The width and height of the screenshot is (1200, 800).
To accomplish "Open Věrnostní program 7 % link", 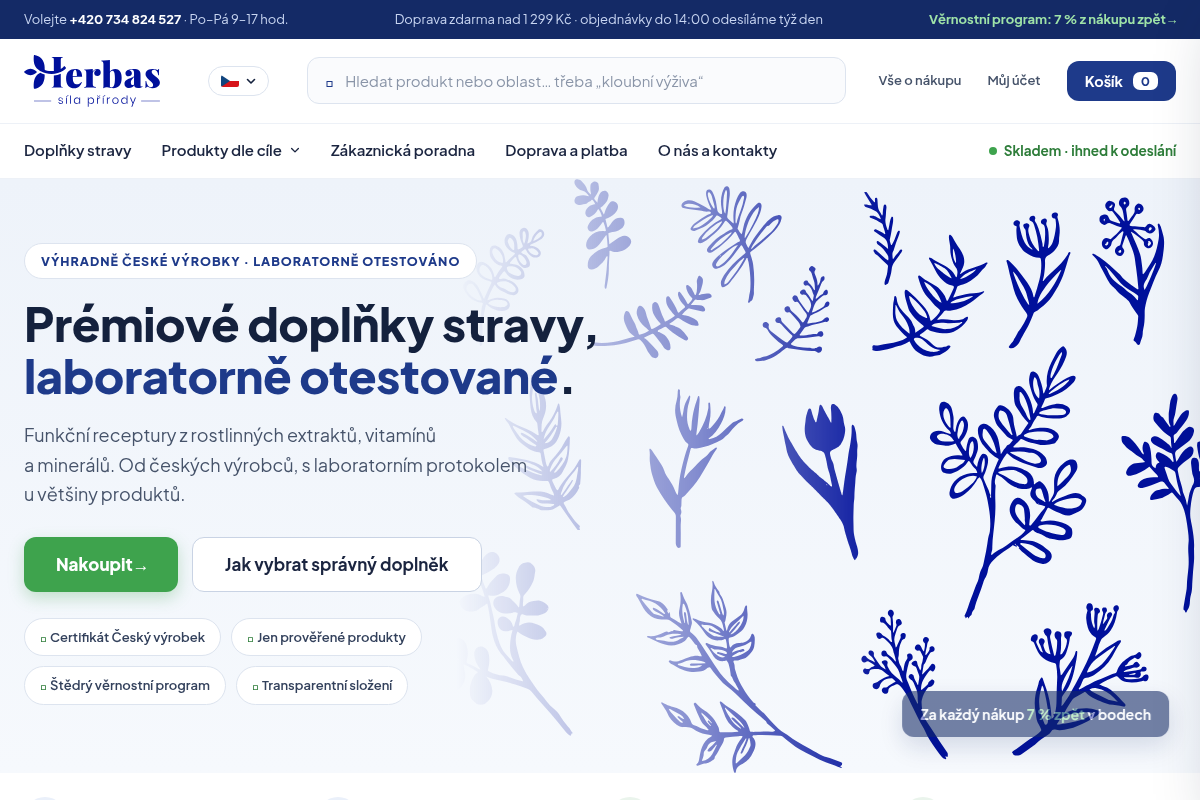I will point(1053,19).
